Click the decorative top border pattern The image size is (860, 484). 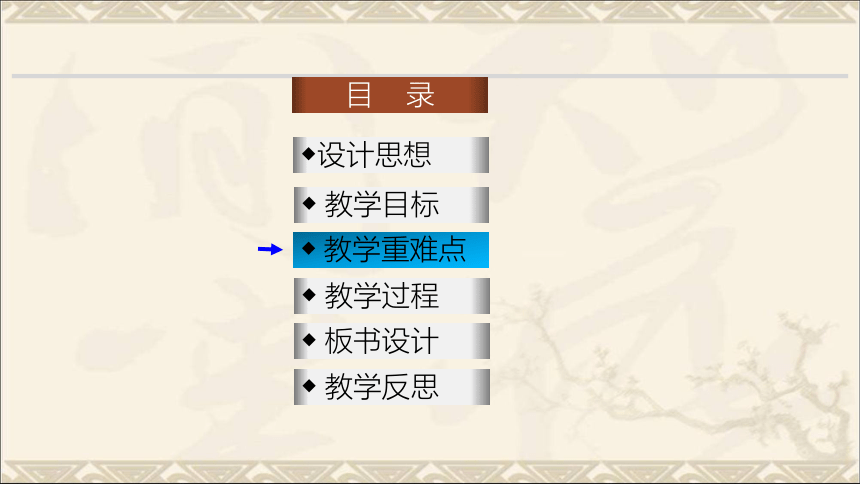pos(430,12)
